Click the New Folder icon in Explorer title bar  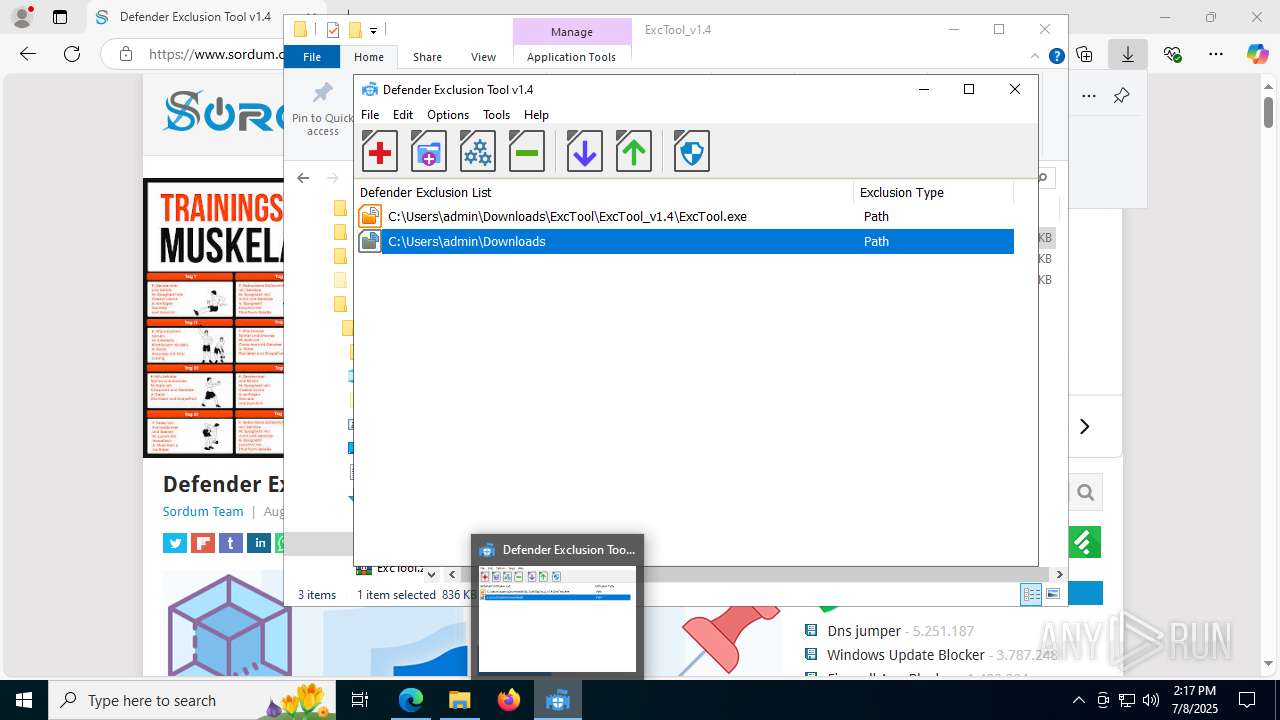click(354, 30)
